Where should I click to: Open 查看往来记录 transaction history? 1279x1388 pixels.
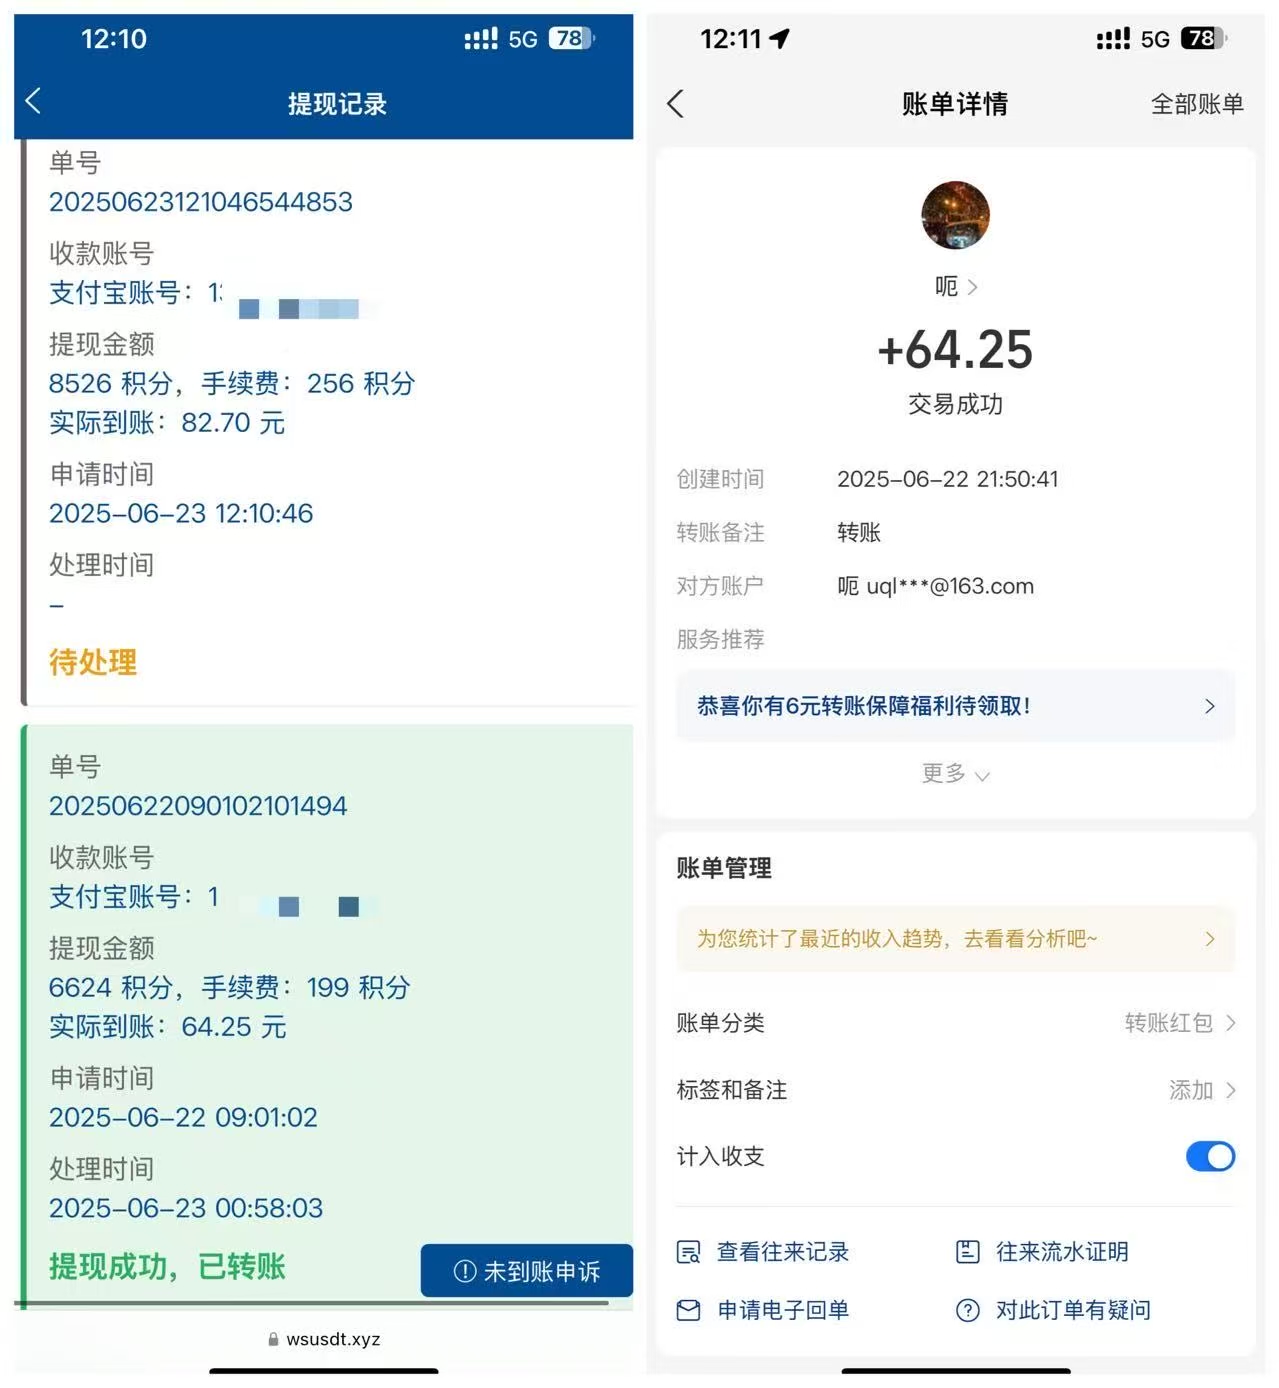[x=763, y=1252]
